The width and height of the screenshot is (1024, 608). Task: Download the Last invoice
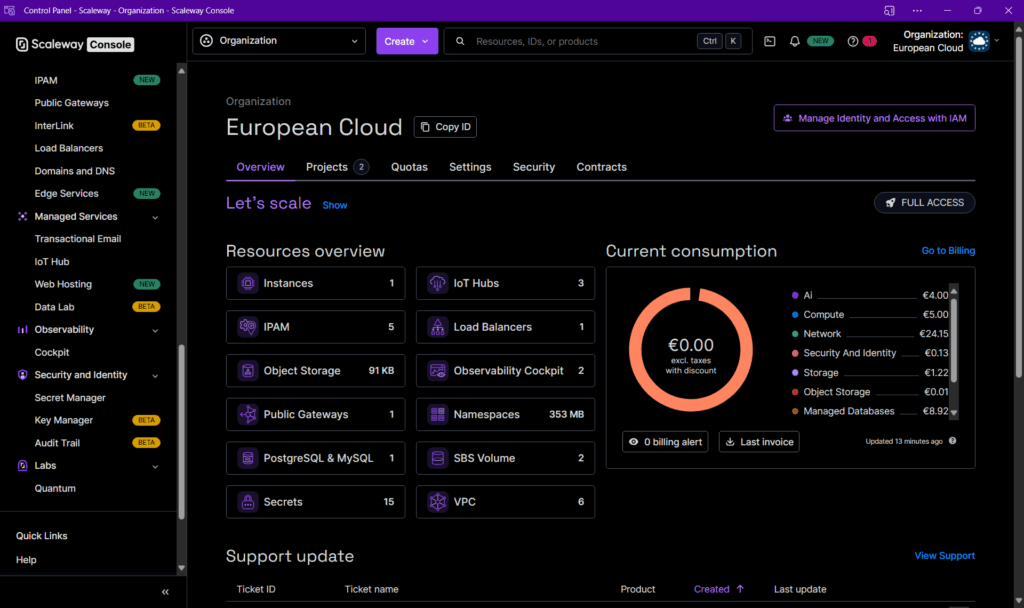coord(759,442)
